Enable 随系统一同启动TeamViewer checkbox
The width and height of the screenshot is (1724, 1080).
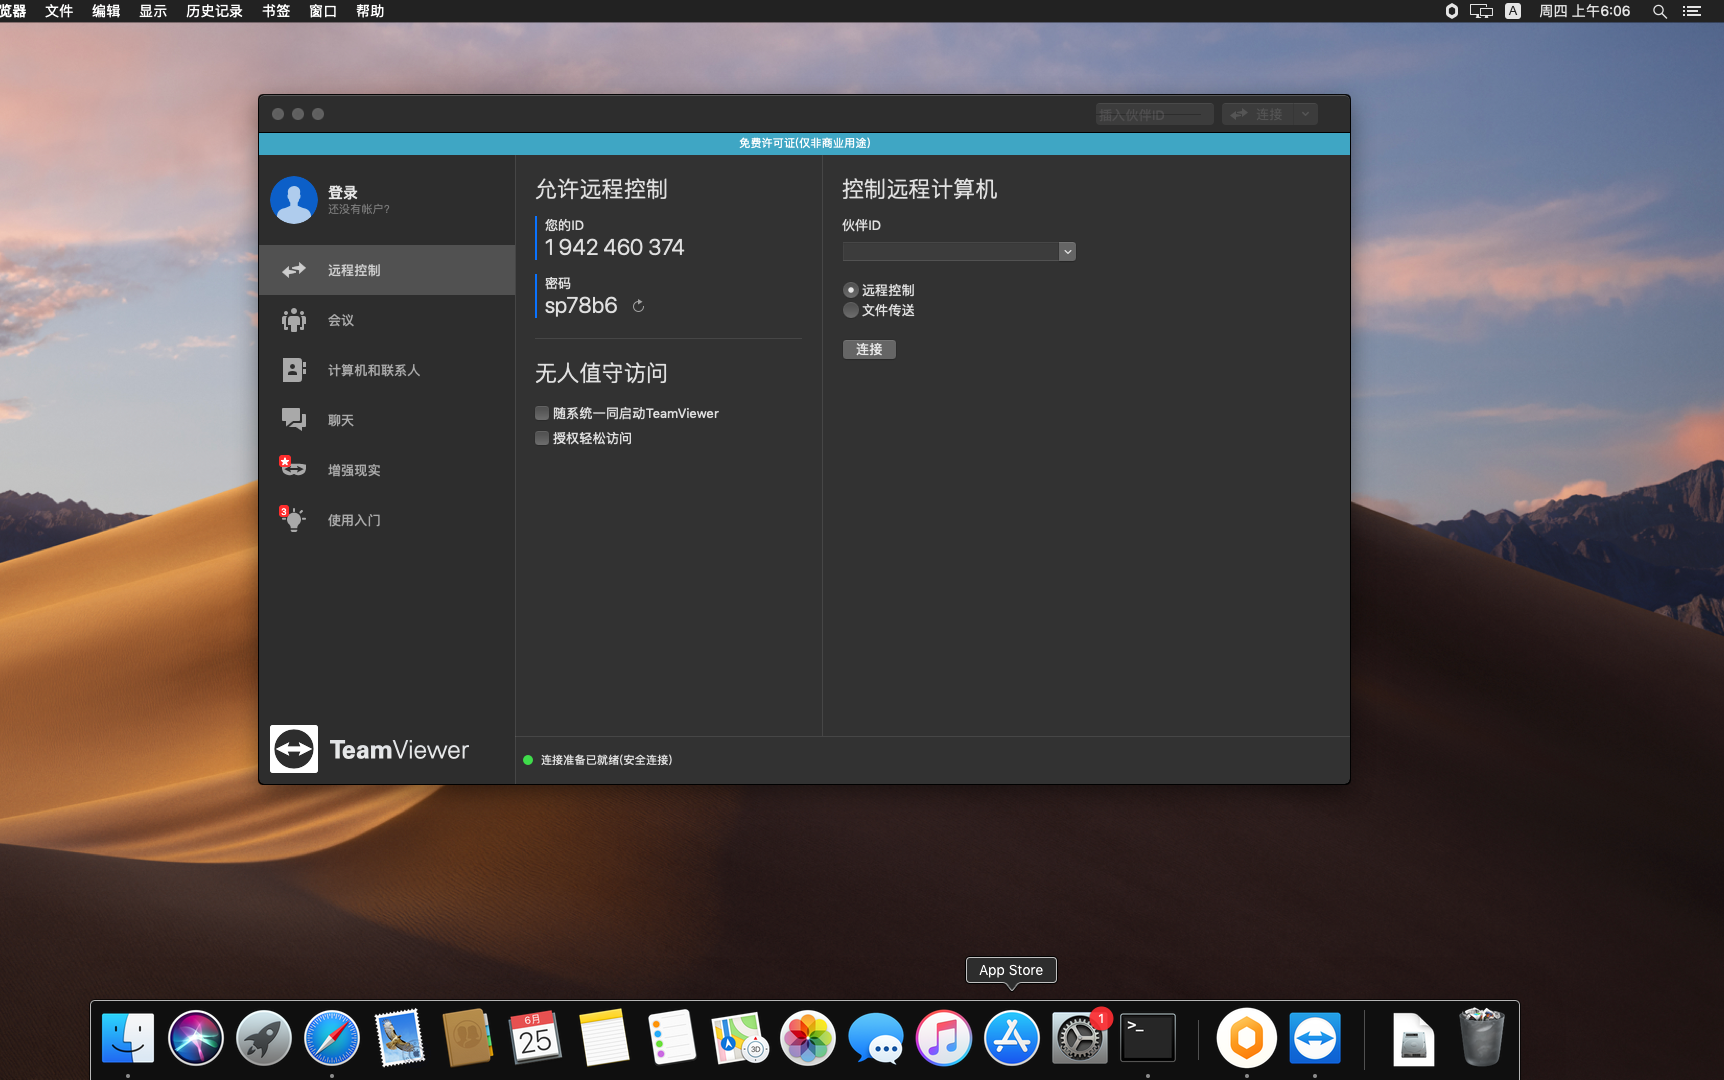542,413
